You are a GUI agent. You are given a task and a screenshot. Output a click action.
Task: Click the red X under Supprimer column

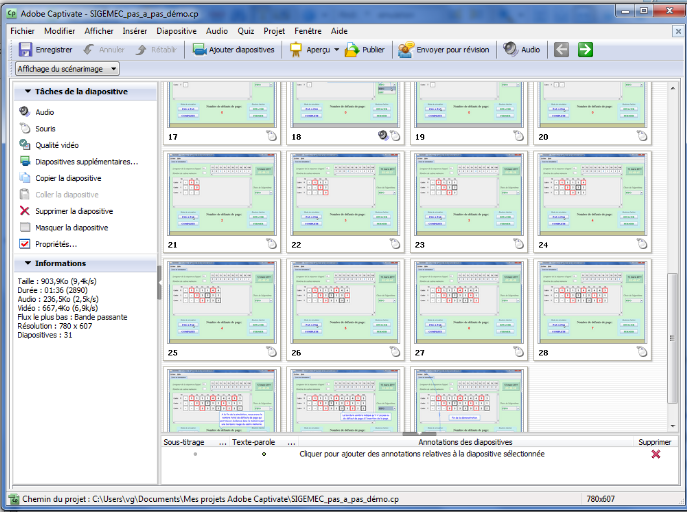click(x=656, y=454)
